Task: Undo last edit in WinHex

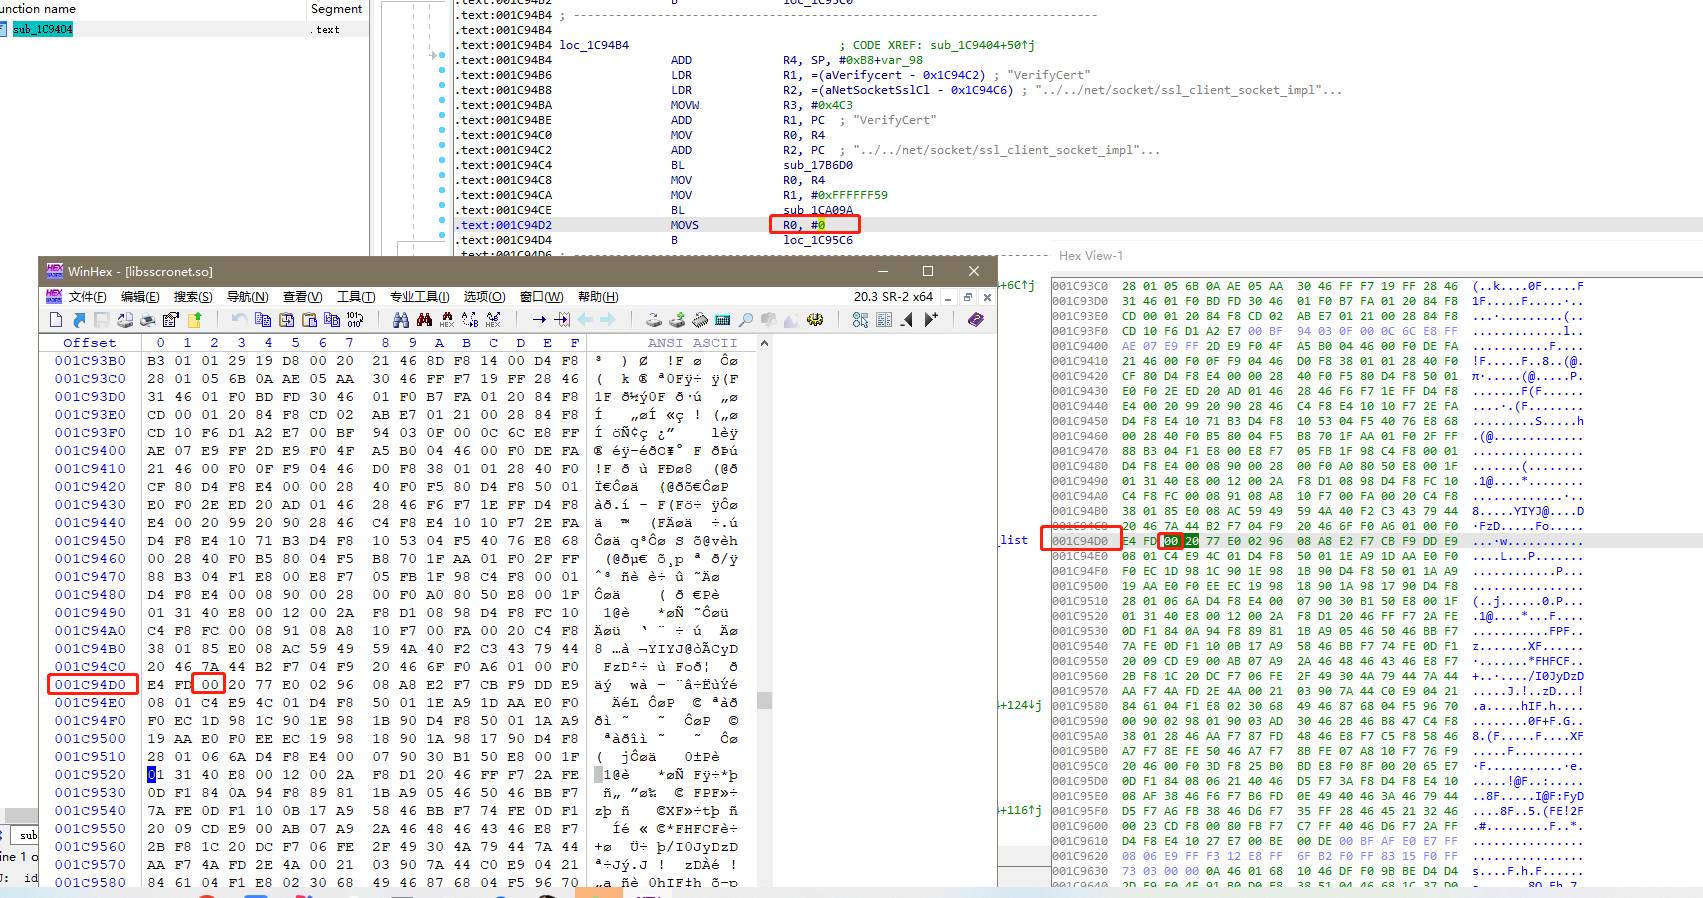Action: pyautogui.click(x=238, y=320)
